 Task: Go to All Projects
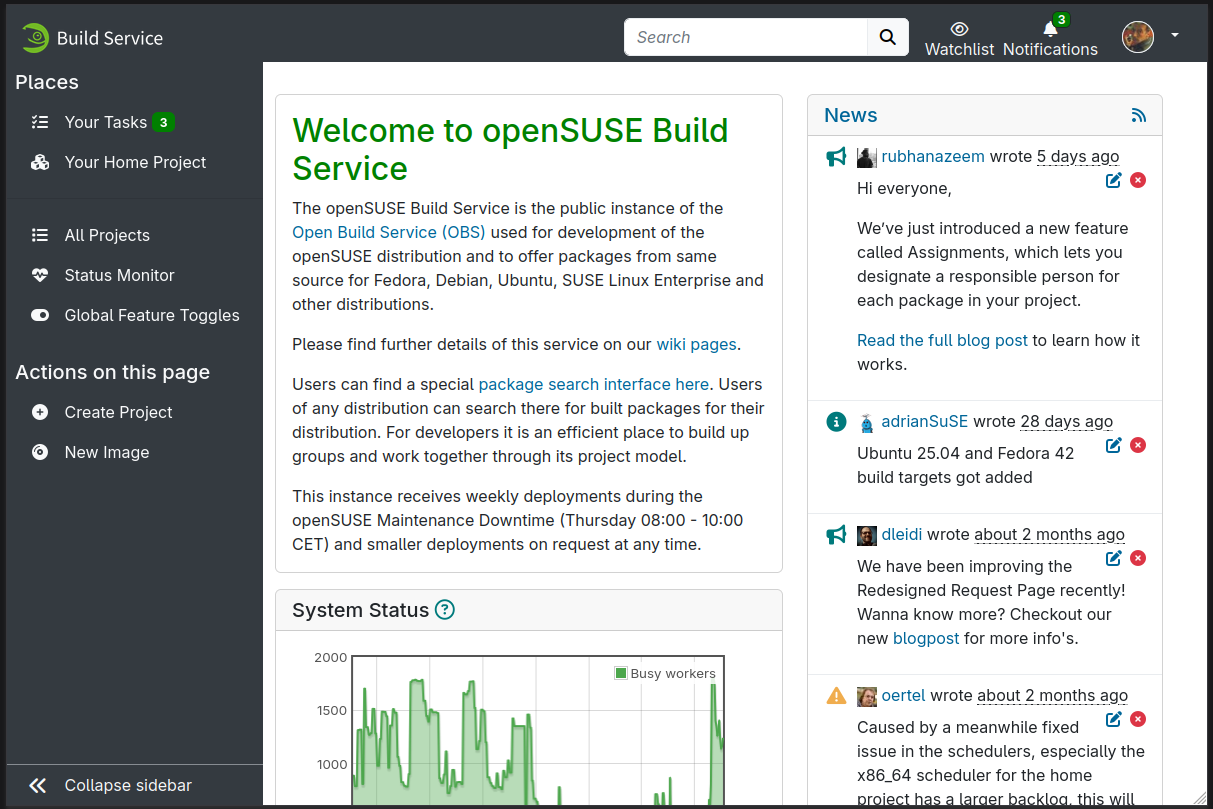[107, 235]
